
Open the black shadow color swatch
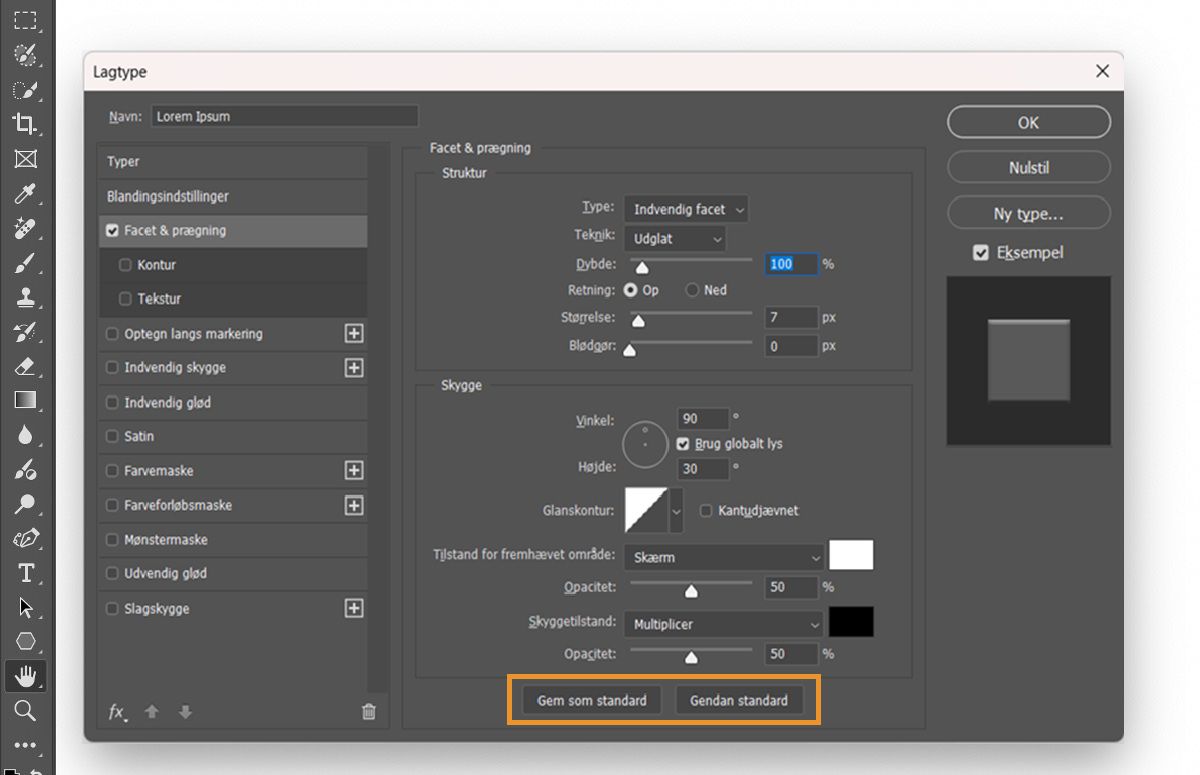pos(851,621)
